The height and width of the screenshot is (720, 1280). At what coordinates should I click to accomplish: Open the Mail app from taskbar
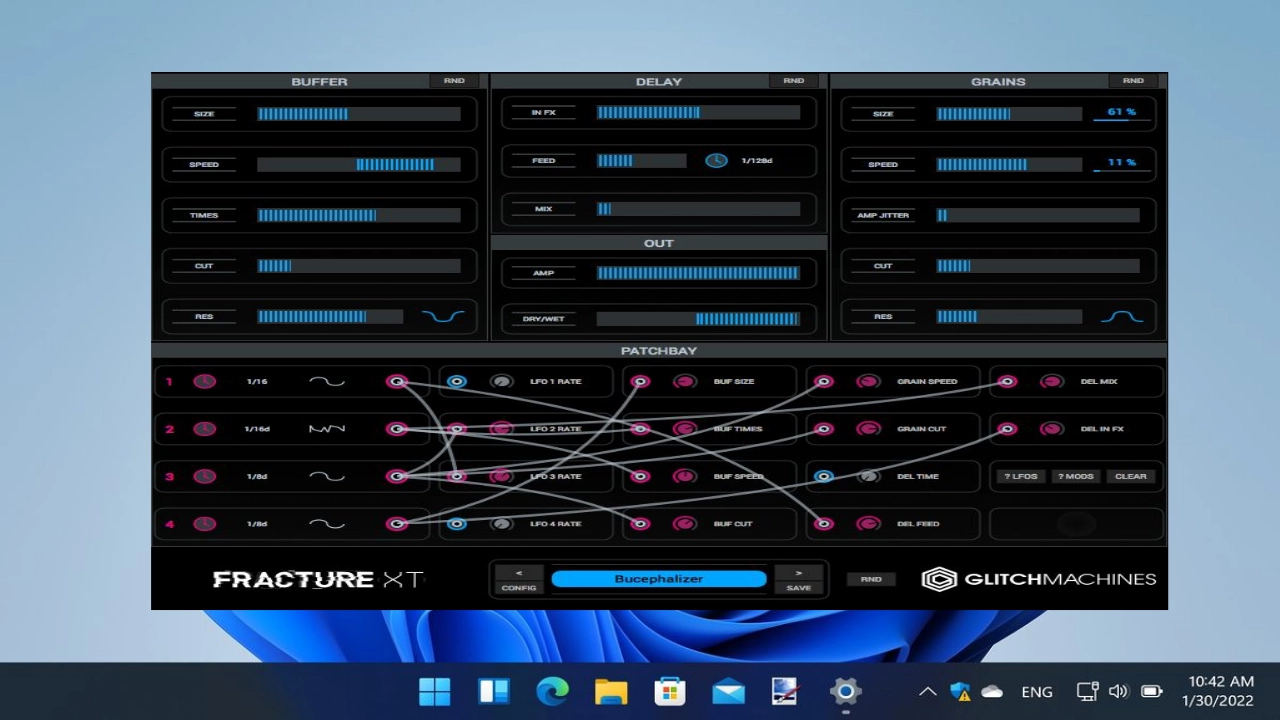click(728, 691)
